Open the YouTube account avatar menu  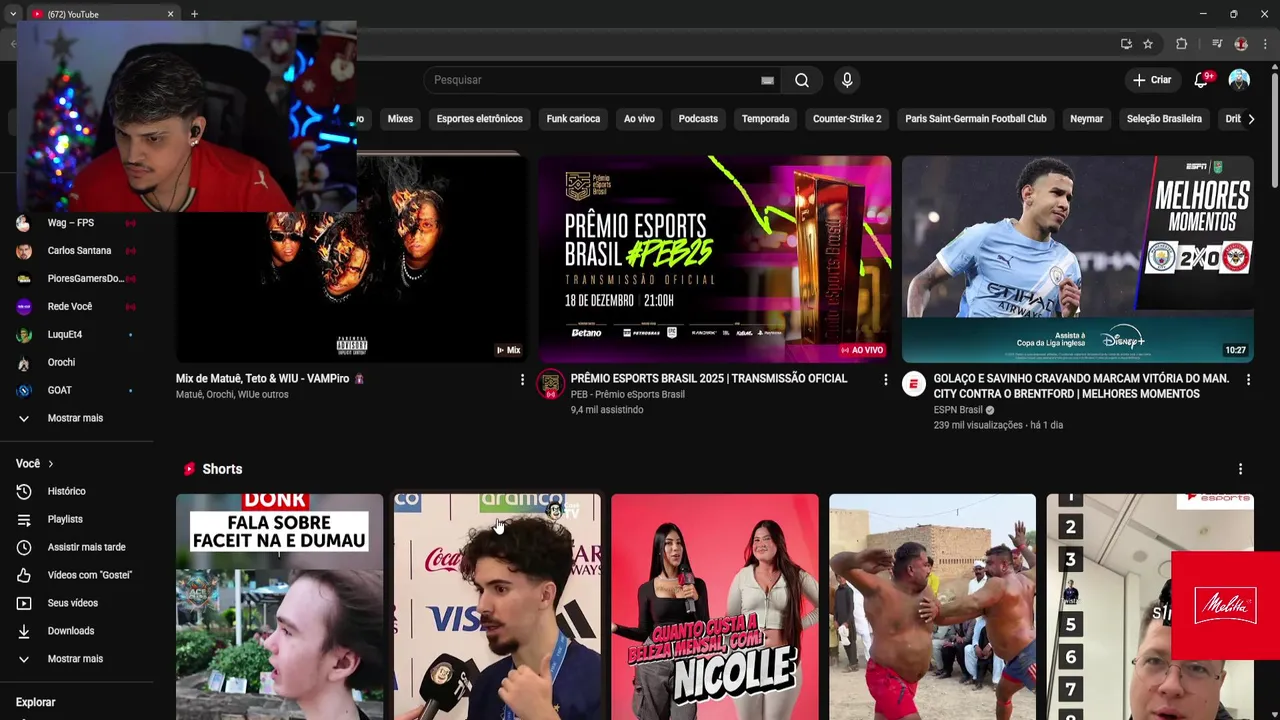(1239, 80)
